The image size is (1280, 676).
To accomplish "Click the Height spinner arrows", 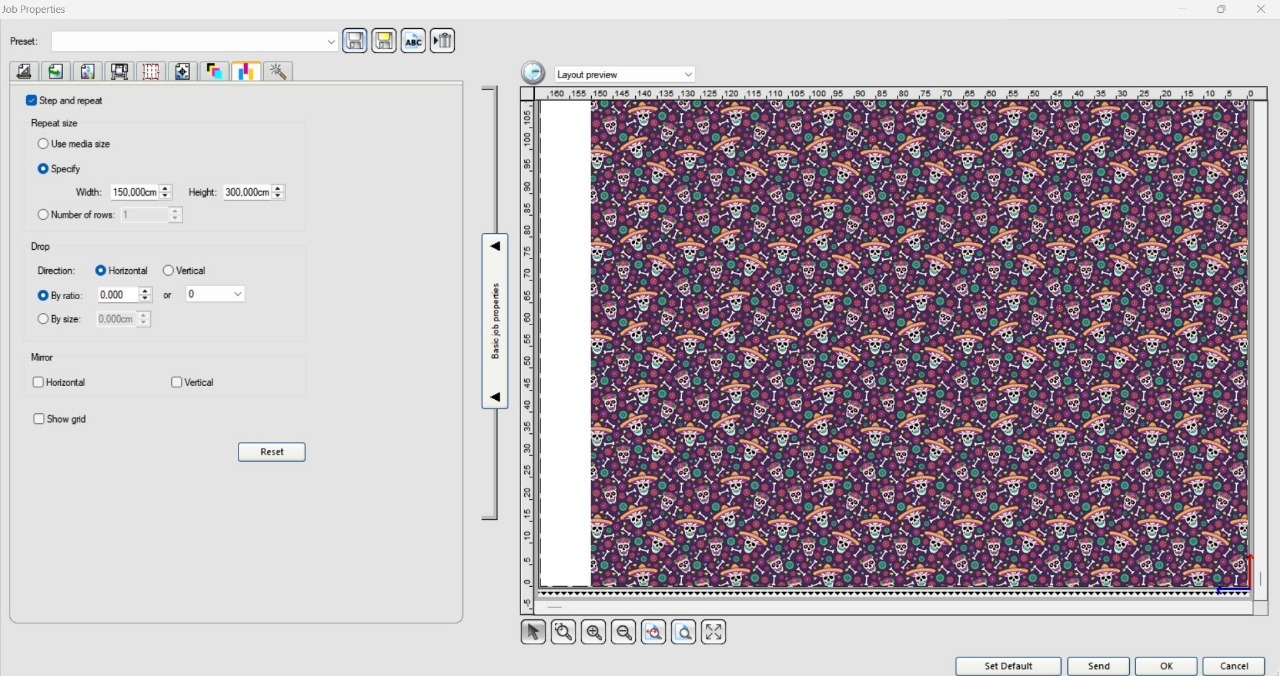I will click(278, 192).
